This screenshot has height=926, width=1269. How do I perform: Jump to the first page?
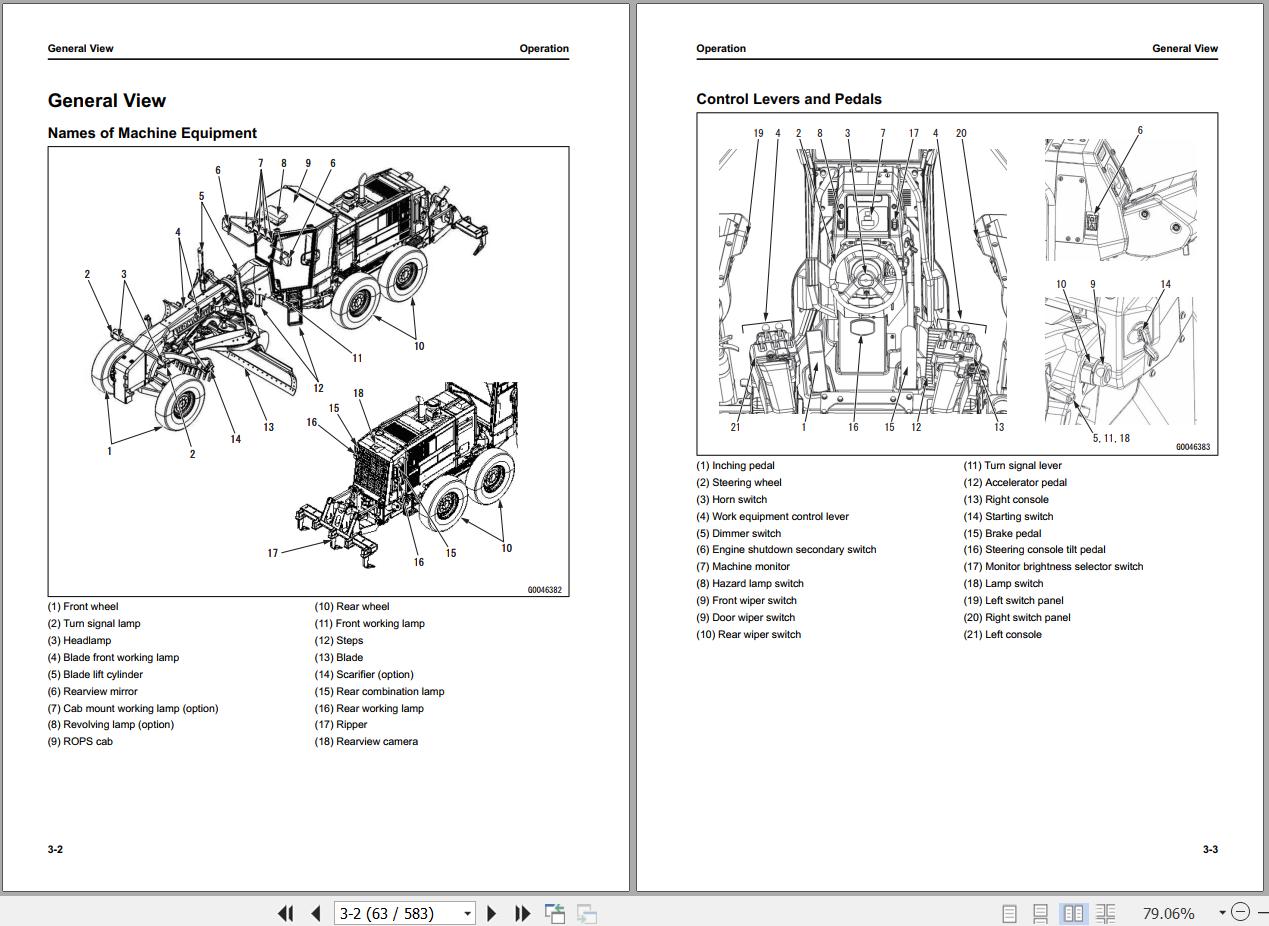tap(285, 913)
